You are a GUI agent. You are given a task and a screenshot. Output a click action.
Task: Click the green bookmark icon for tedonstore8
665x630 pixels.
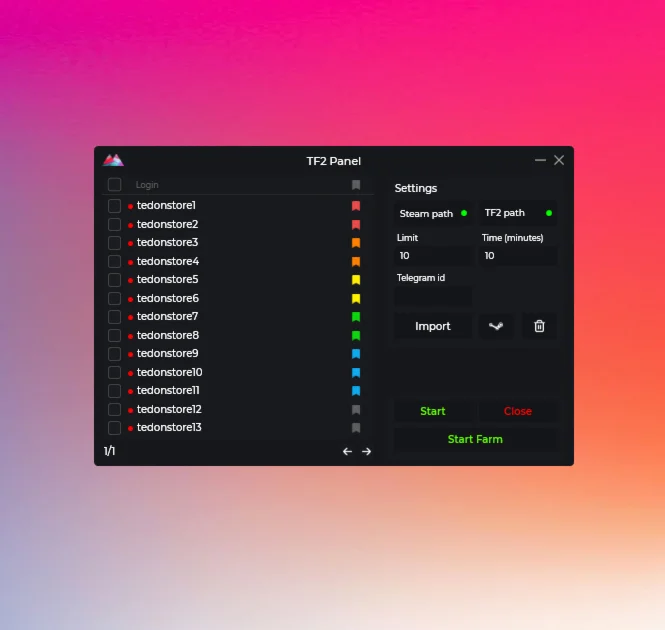(x=356, y=336)
